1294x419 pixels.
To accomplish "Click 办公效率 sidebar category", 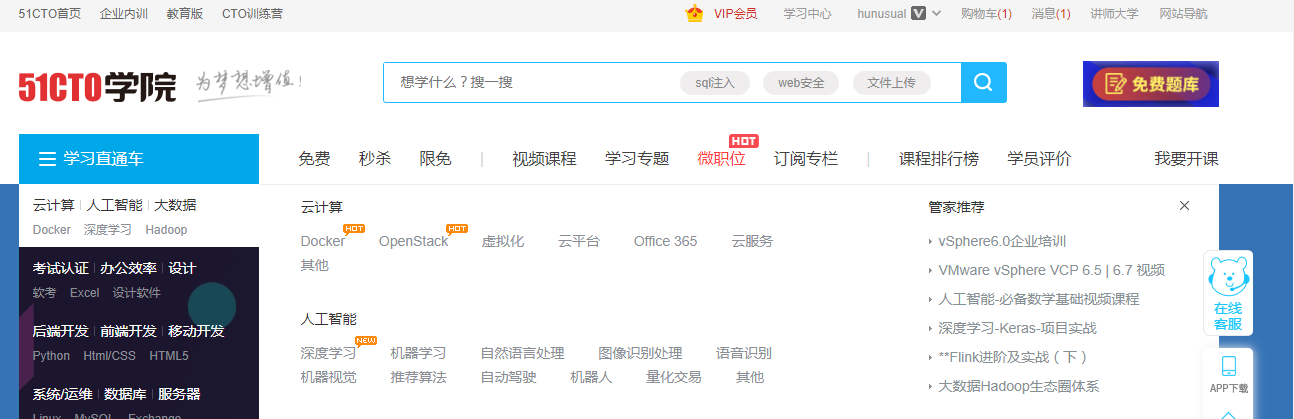I will (128, 268).
